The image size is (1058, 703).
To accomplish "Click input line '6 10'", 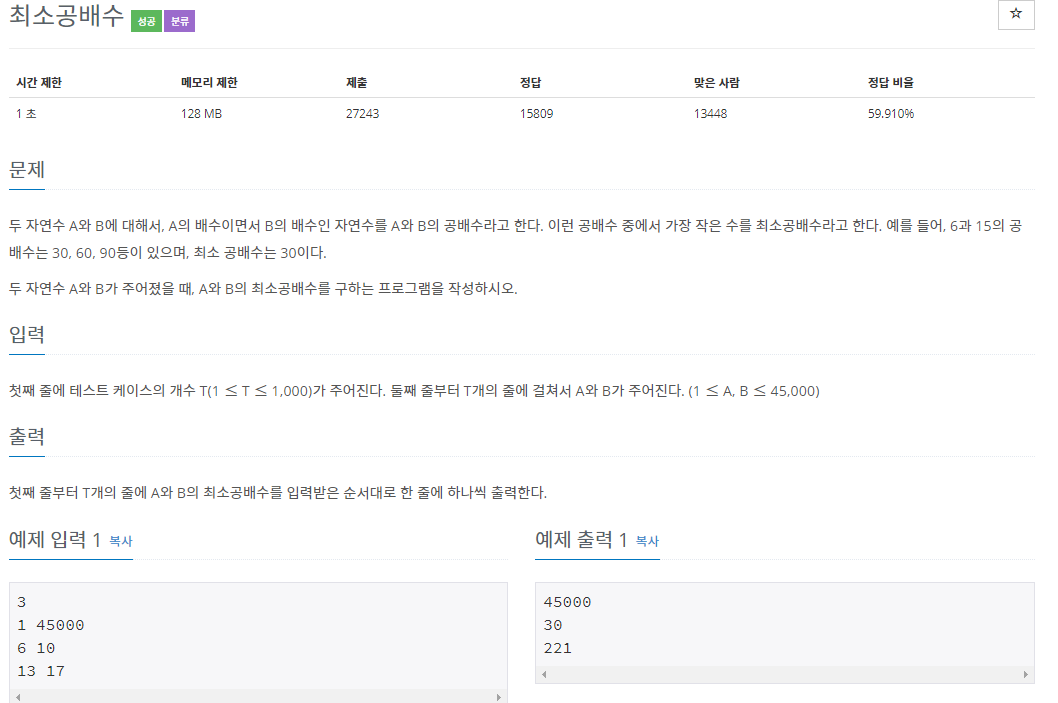I will coord(36,648).
